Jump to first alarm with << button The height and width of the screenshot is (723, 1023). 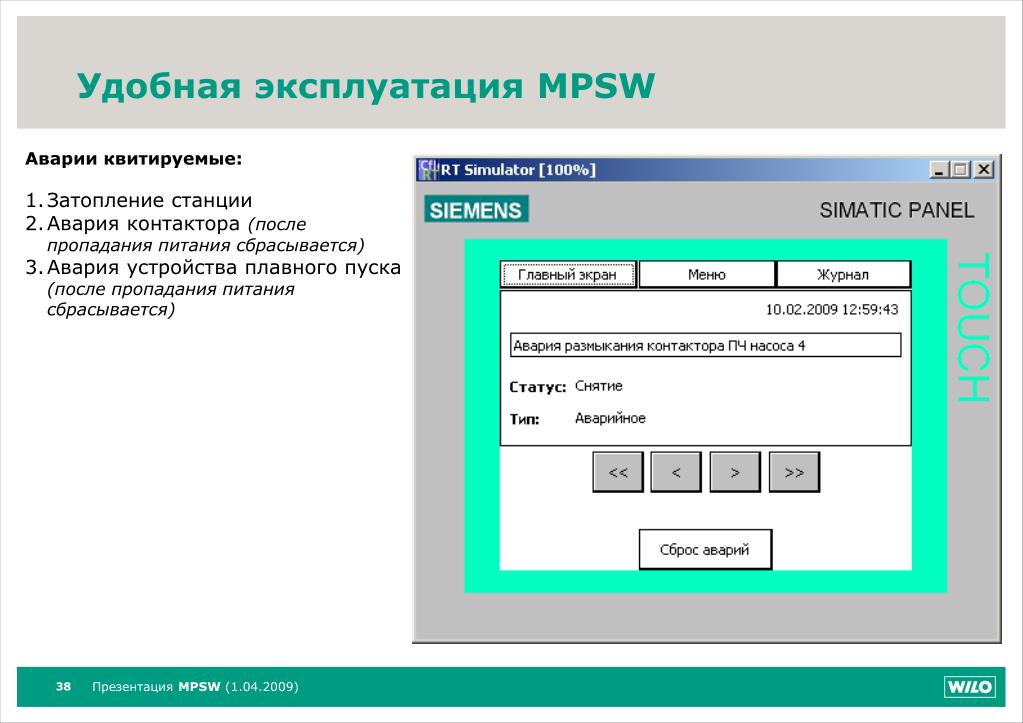(618, 472)
